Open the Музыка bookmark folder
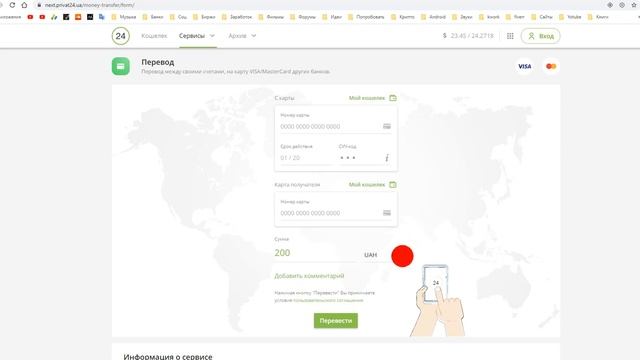The width and height of the screenshot is (640, 360). [x=124, y=17]
